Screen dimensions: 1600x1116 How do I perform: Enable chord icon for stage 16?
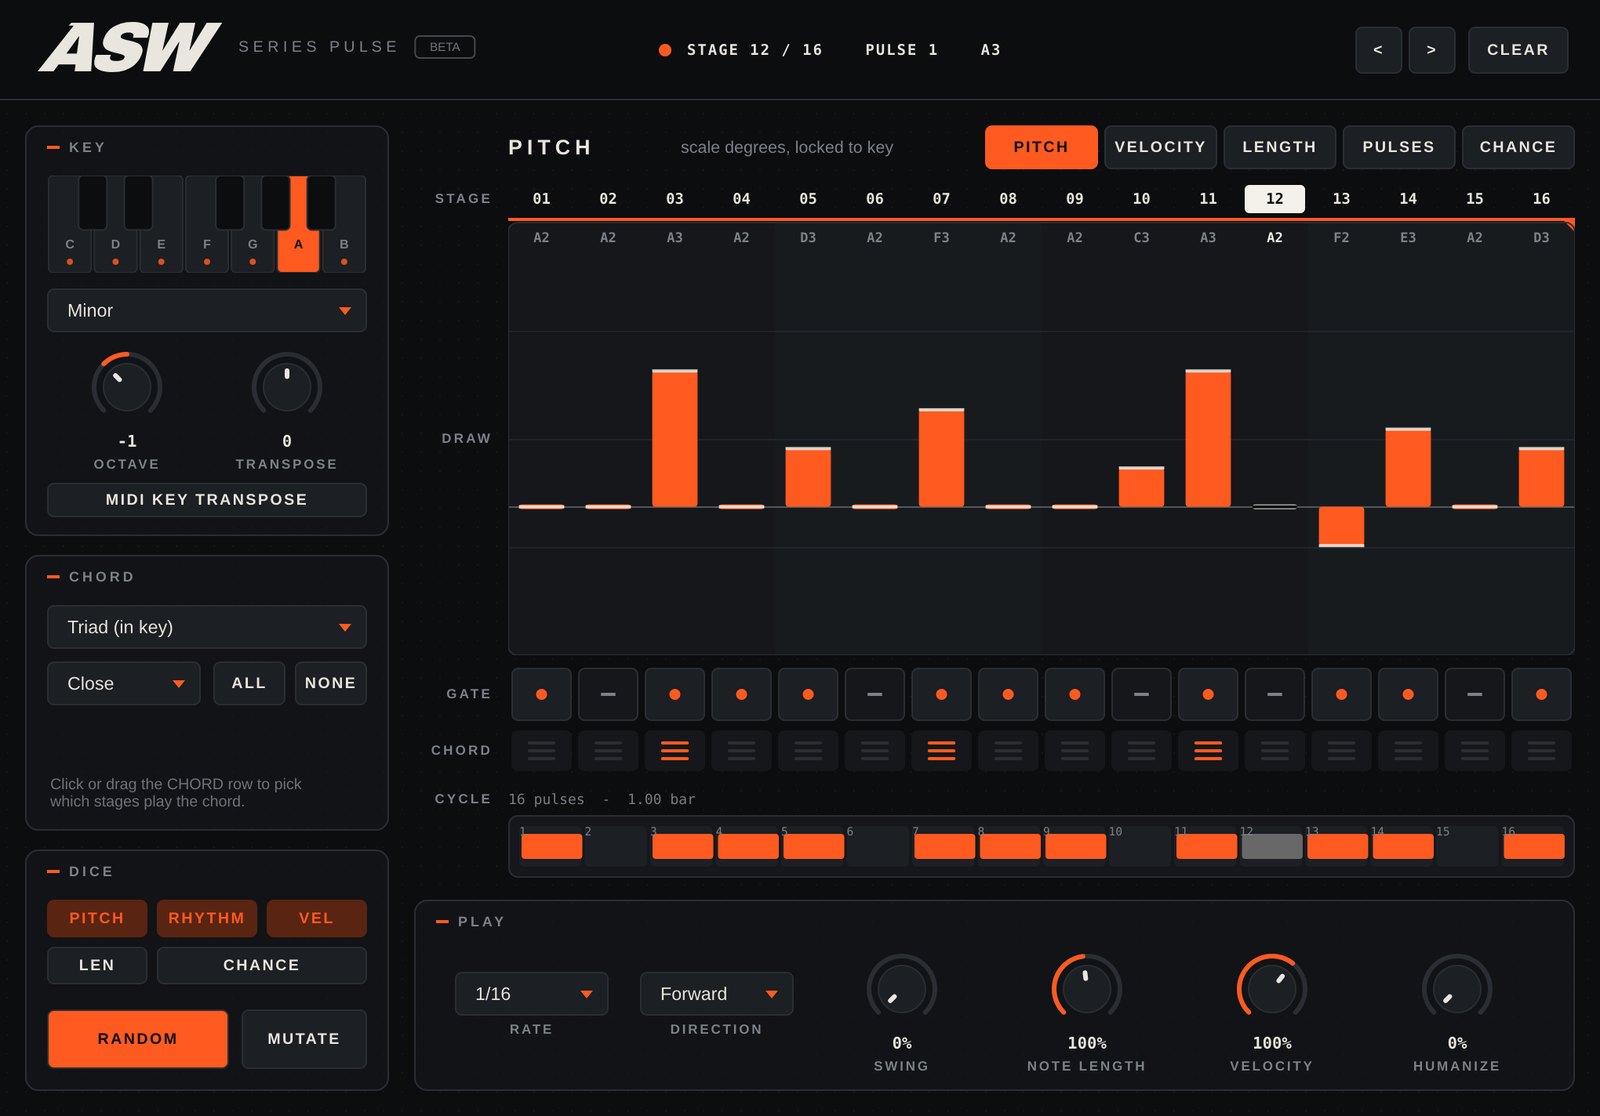1541,750
